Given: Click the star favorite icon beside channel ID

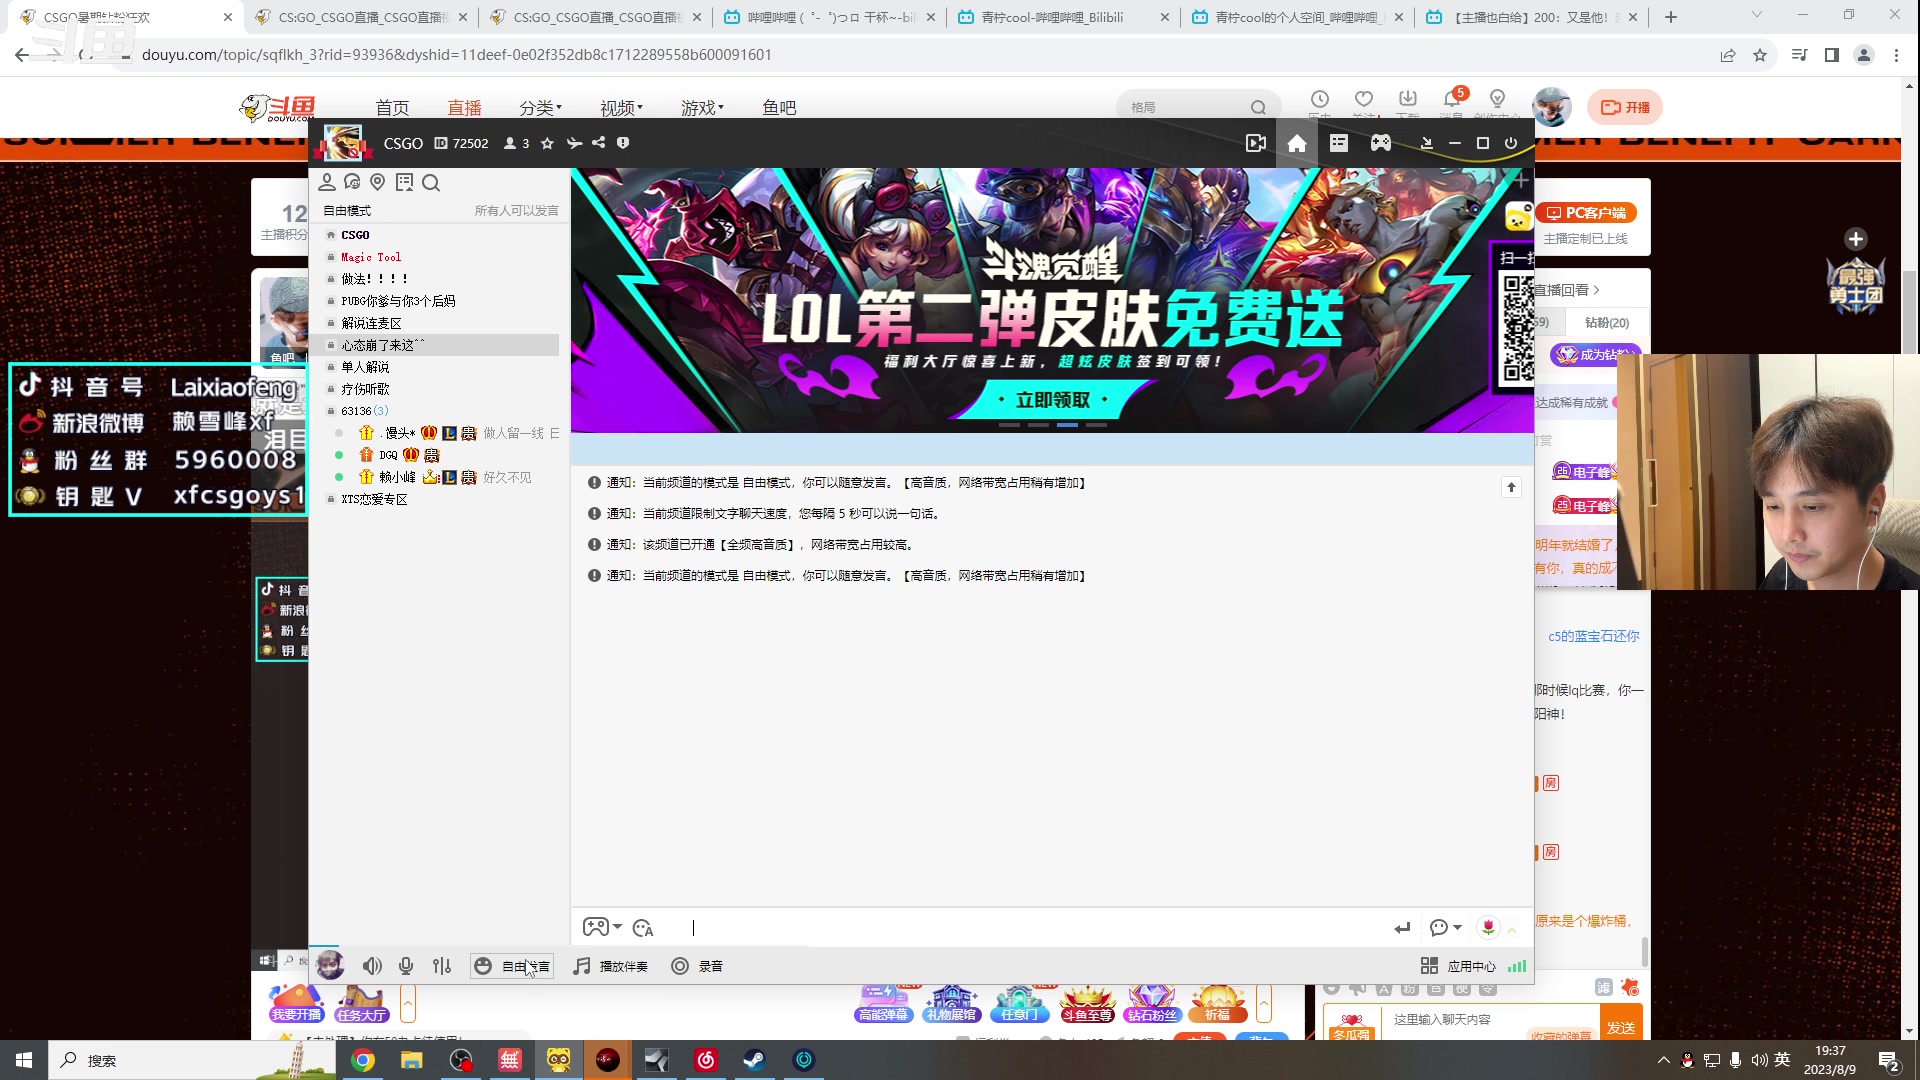Looking at the screenshot, I should pos(547,143).
